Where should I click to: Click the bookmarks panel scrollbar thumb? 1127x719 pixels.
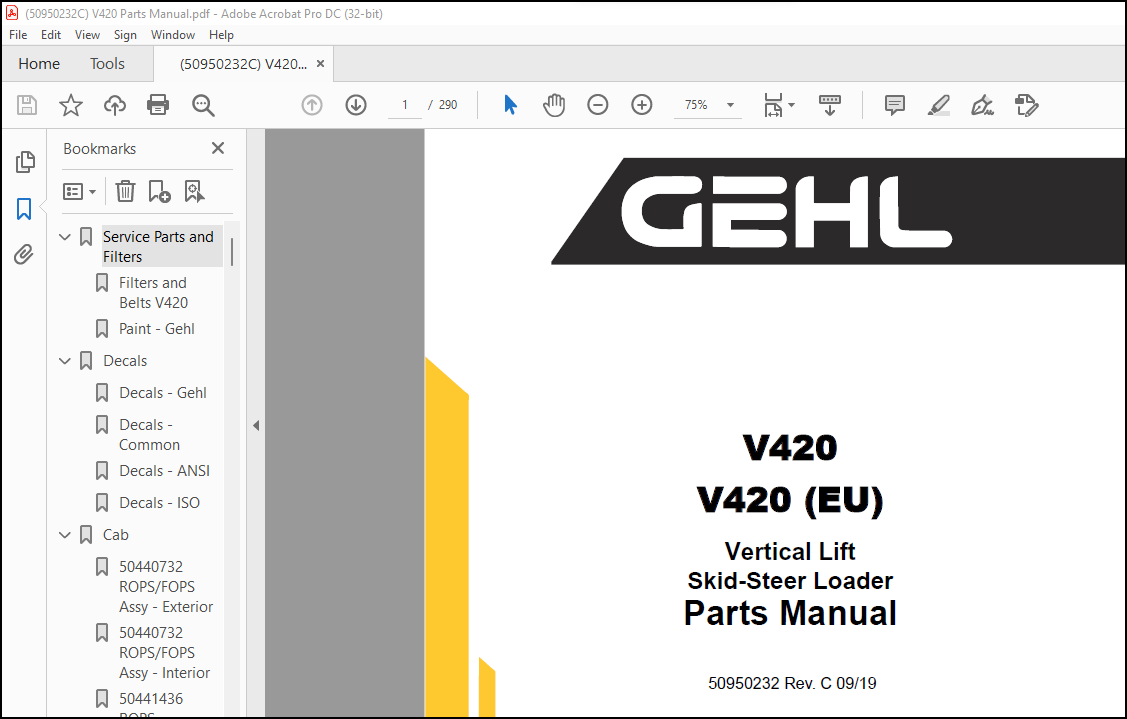pos(231,252)
